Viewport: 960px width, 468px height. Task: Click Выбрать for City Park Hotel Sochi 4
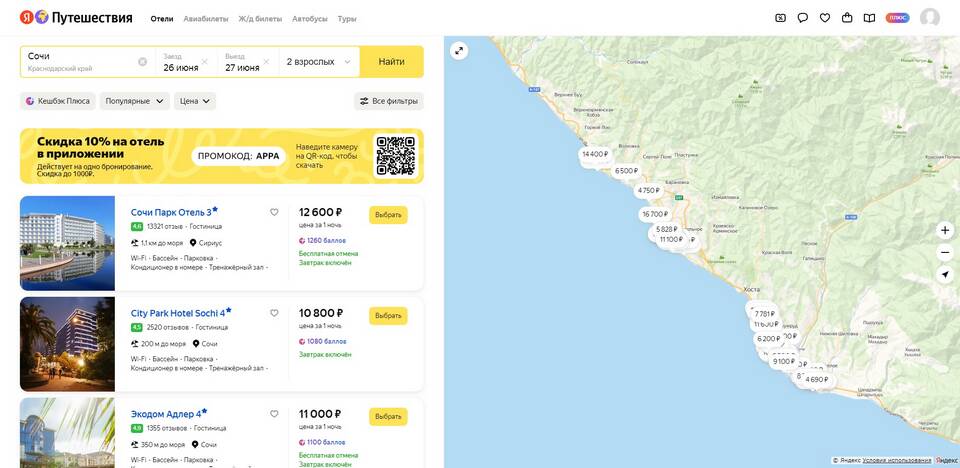tap(388, 315)
